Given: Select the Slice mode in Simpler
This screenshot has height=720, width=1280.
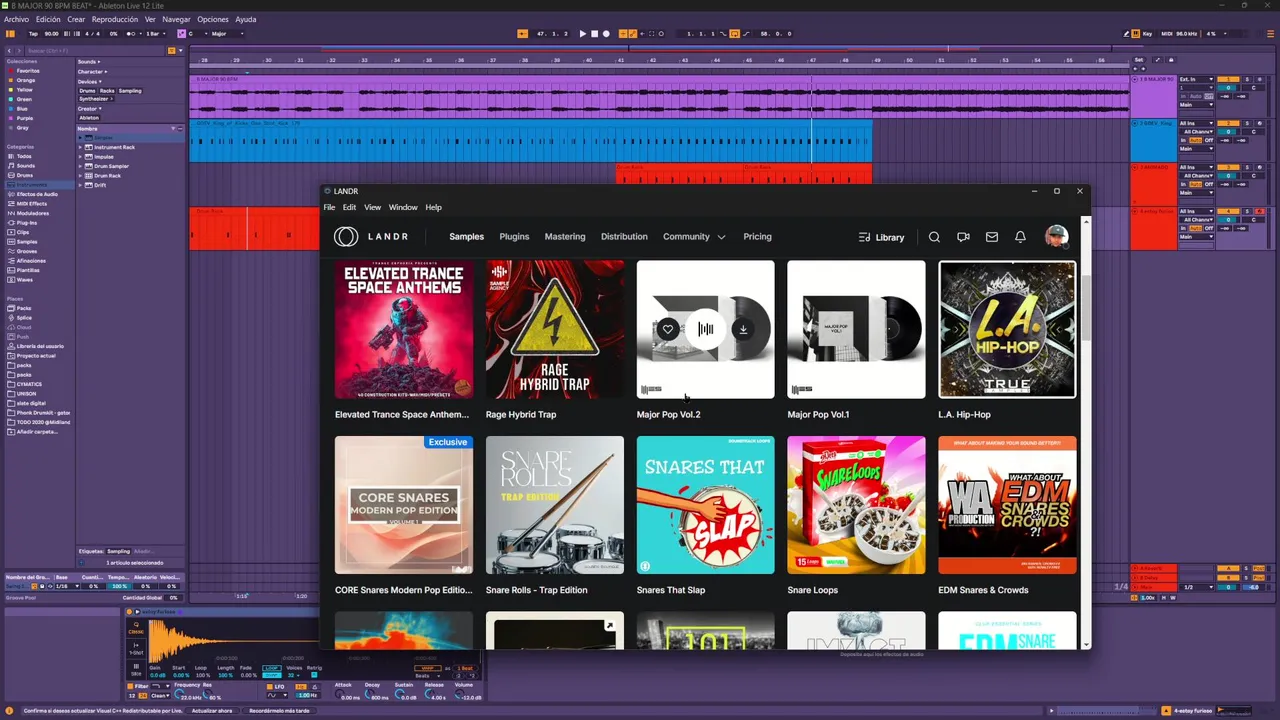Looking at the screenshot, I should (136, 670).
